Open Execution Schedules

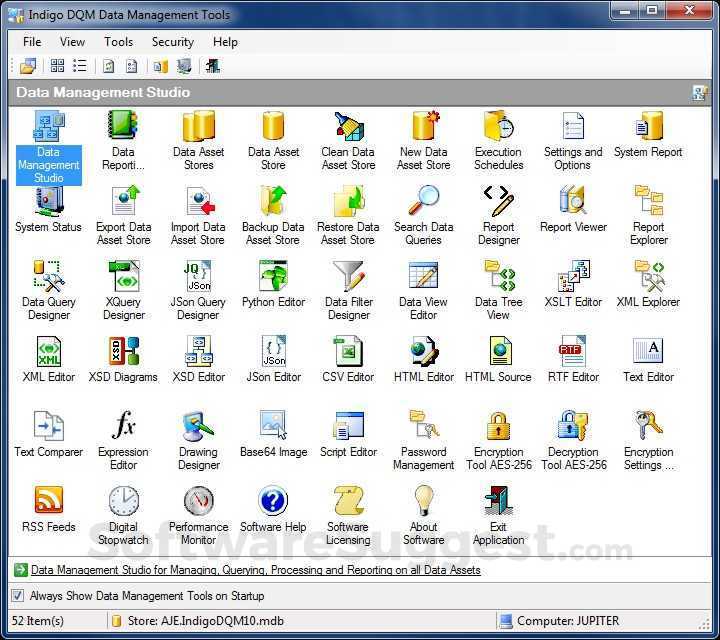pyautogui.click(x=499, y=140)
